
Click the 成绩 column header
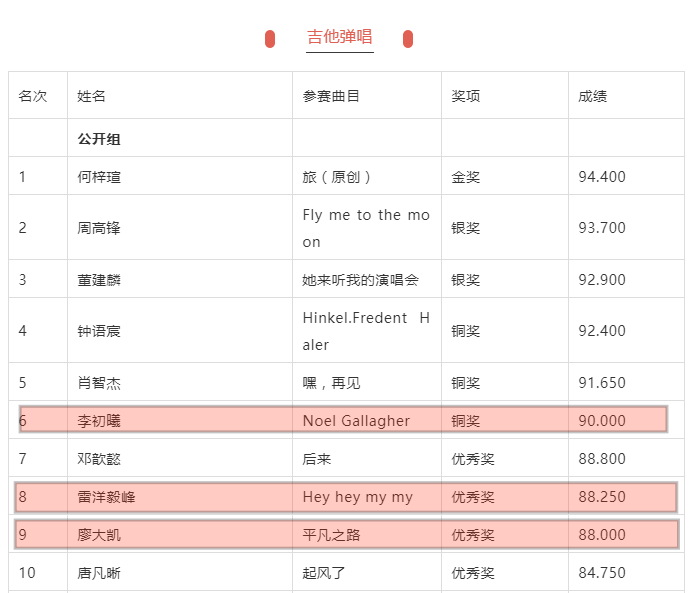click(x=593, y=96)
